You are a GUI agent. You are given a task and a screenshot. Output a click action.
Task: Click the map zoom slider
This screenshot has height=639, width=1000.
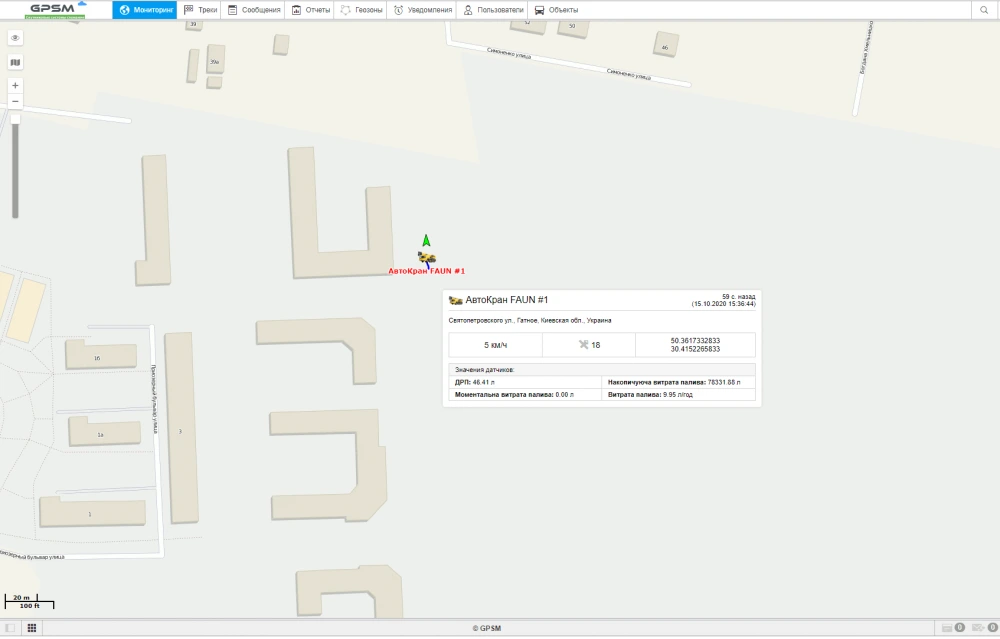(x=15, y=165)
